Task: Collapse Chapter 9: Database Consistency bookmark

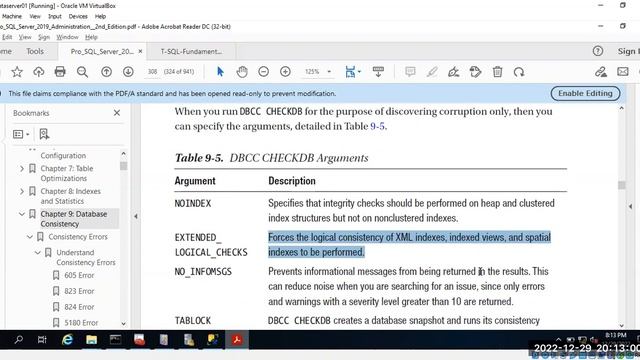Action: [x=22, y=214]
